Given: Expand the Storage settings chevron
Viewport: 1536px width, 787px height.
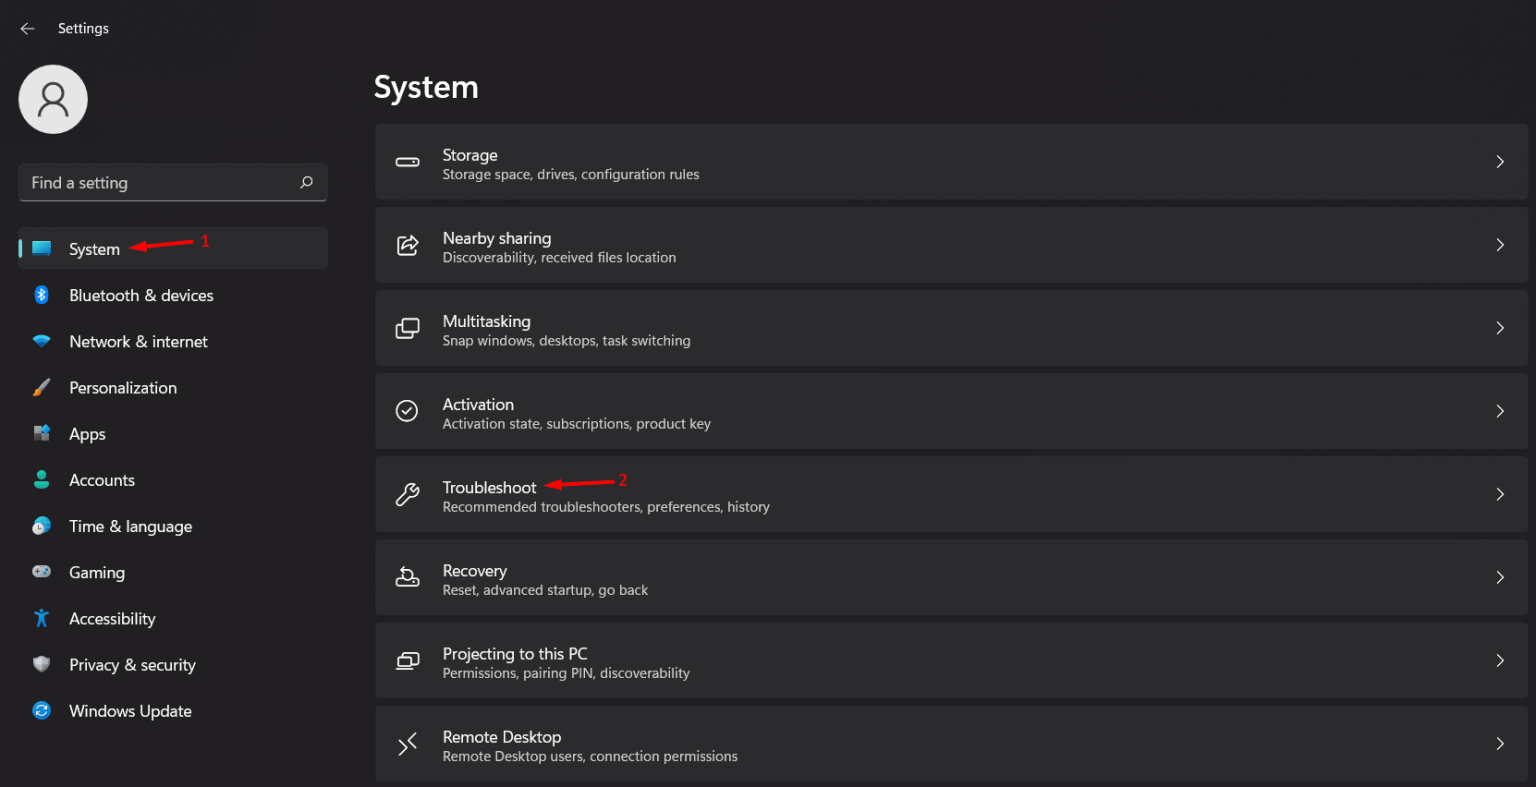Looking at the screenshot, I should click(x=1499, y=161).
